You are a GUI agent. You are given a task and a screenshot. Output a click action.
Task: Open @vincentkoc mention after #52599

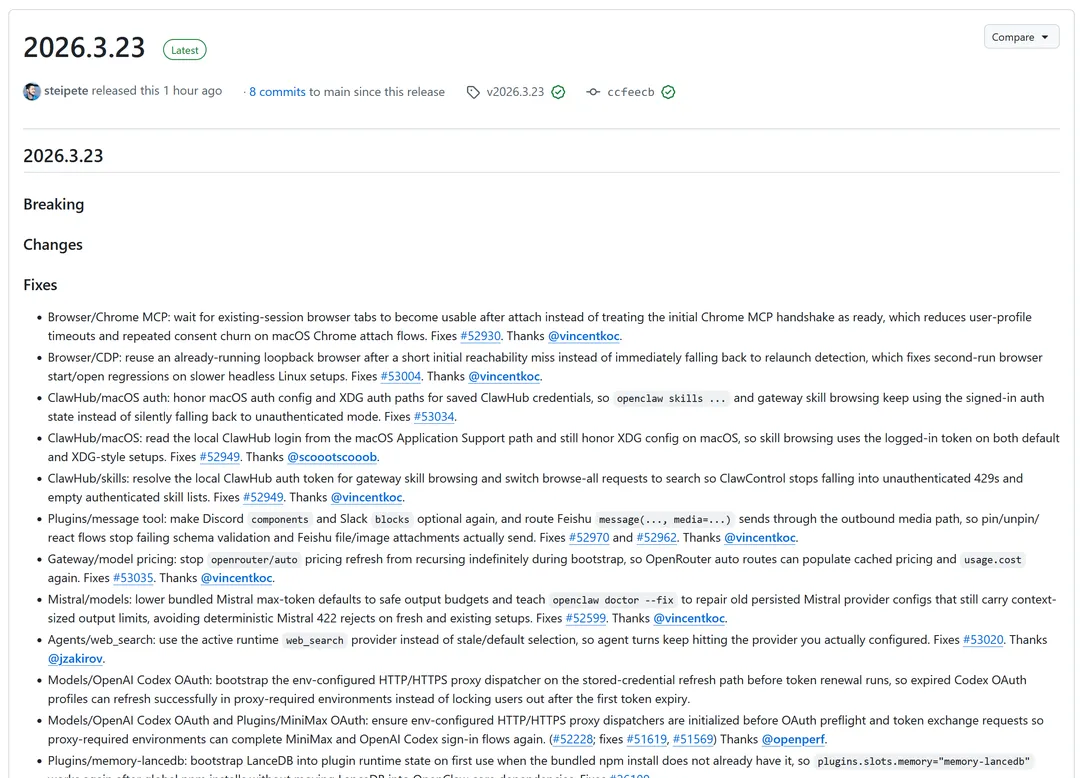[689, 618]
